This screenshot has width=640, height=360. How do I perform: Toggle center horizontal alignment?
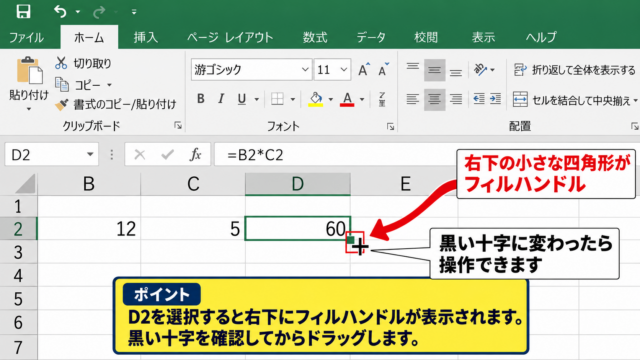(x=434, y=99)
